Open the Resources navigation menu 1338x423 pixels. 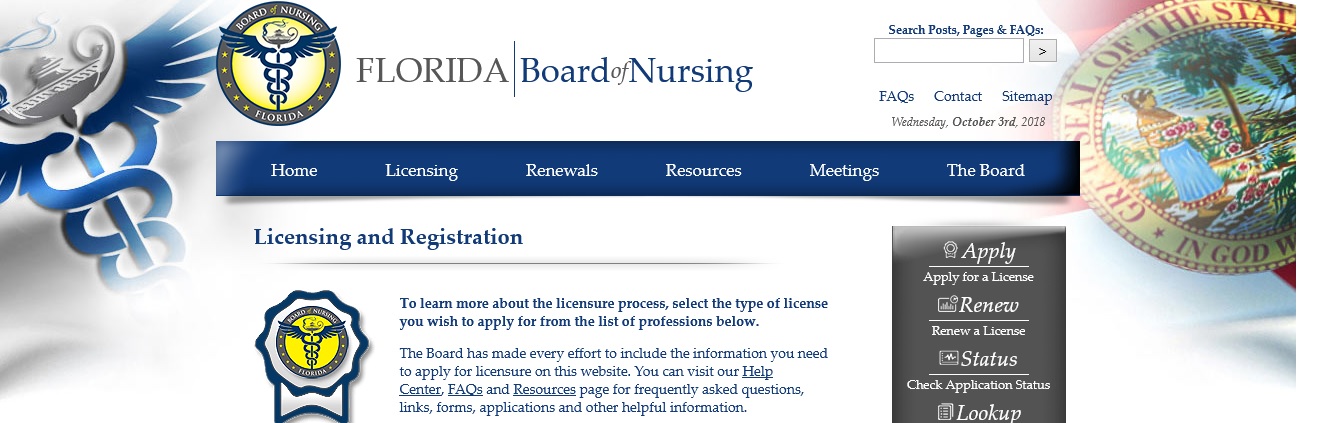point(703,170)
